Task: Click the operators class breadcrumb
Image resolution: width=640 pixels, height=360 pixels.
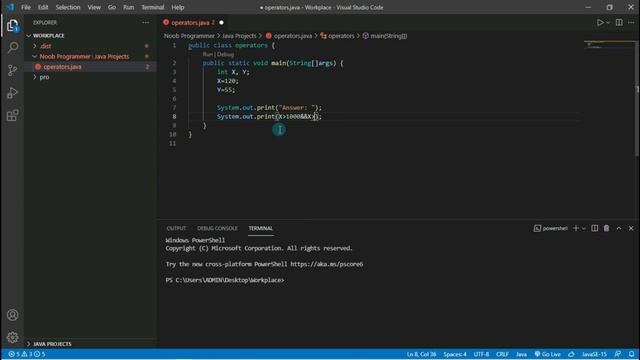Action: [341, 36]
